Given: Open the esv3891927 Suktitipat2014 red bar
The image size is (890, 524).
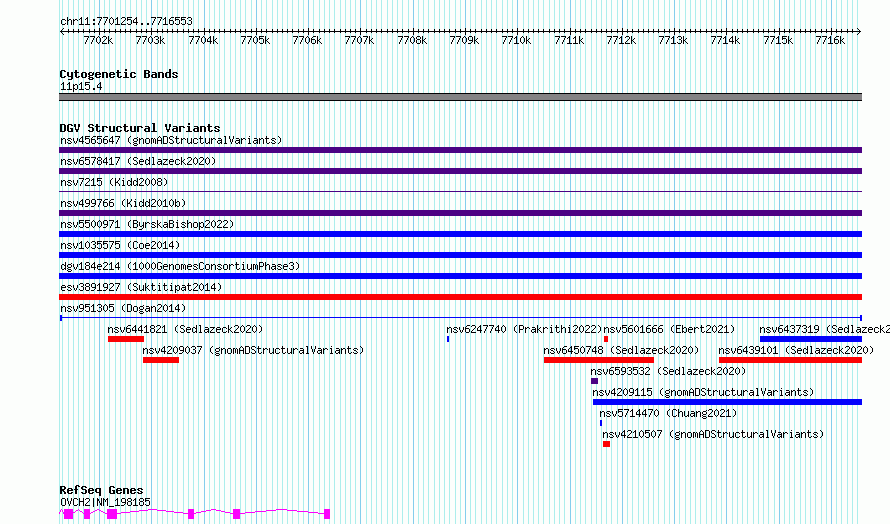Looking at the screenshot, I should click(x=460, y=297).
